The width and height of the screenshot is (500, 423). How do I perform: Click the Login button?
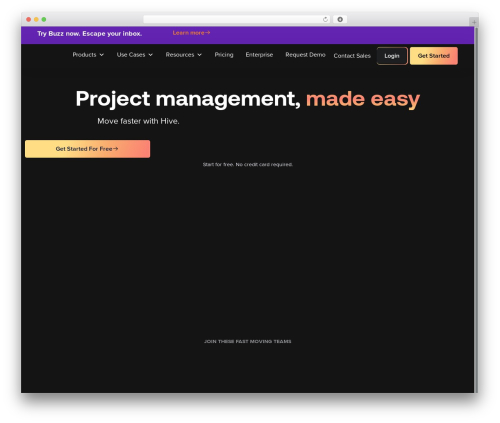(x=392, y=56)
